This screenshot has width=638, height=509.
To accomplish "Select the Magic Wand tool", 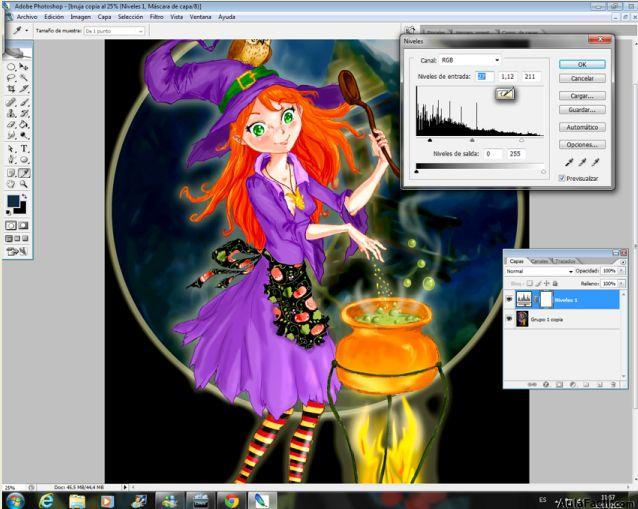I will click(x=24, y=77).
